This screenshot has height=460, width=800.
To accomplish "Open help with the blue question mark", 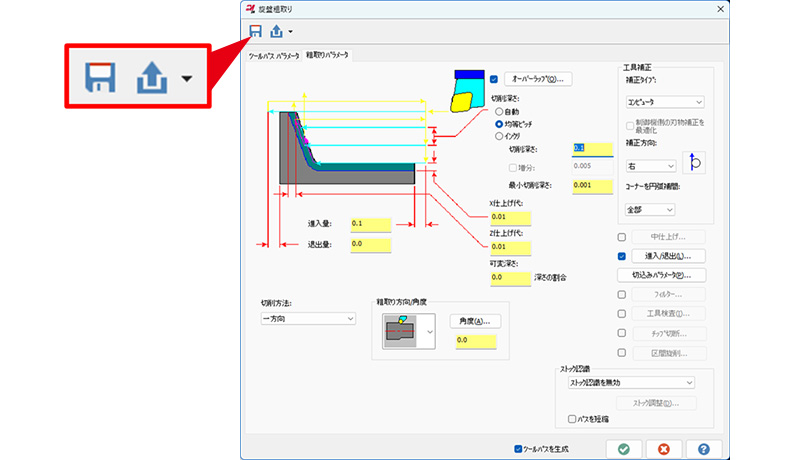I will 704,449.
